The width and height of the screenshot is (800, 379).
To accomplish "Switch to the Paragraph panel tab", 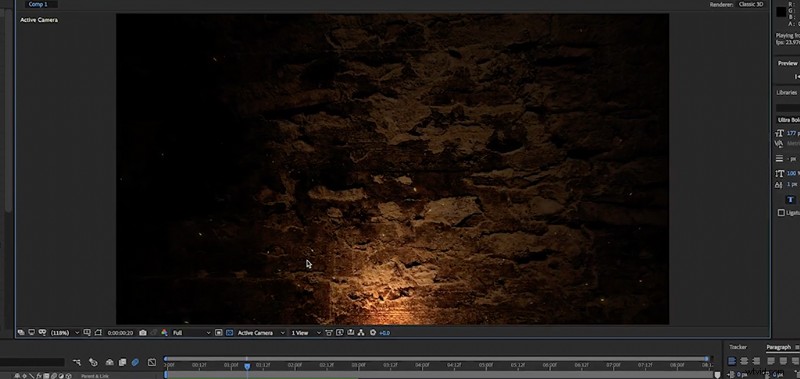I will (x=779, y=347).
